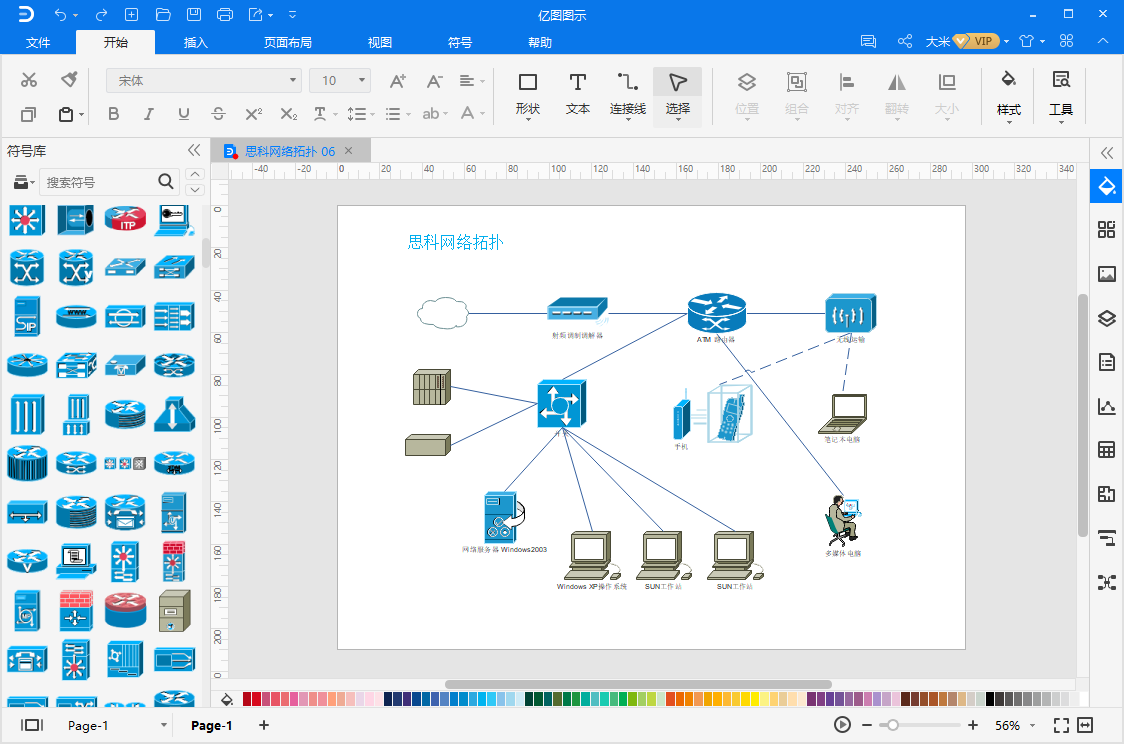Open the zoom level dropdown at 56%

(x=1032, y=725)
